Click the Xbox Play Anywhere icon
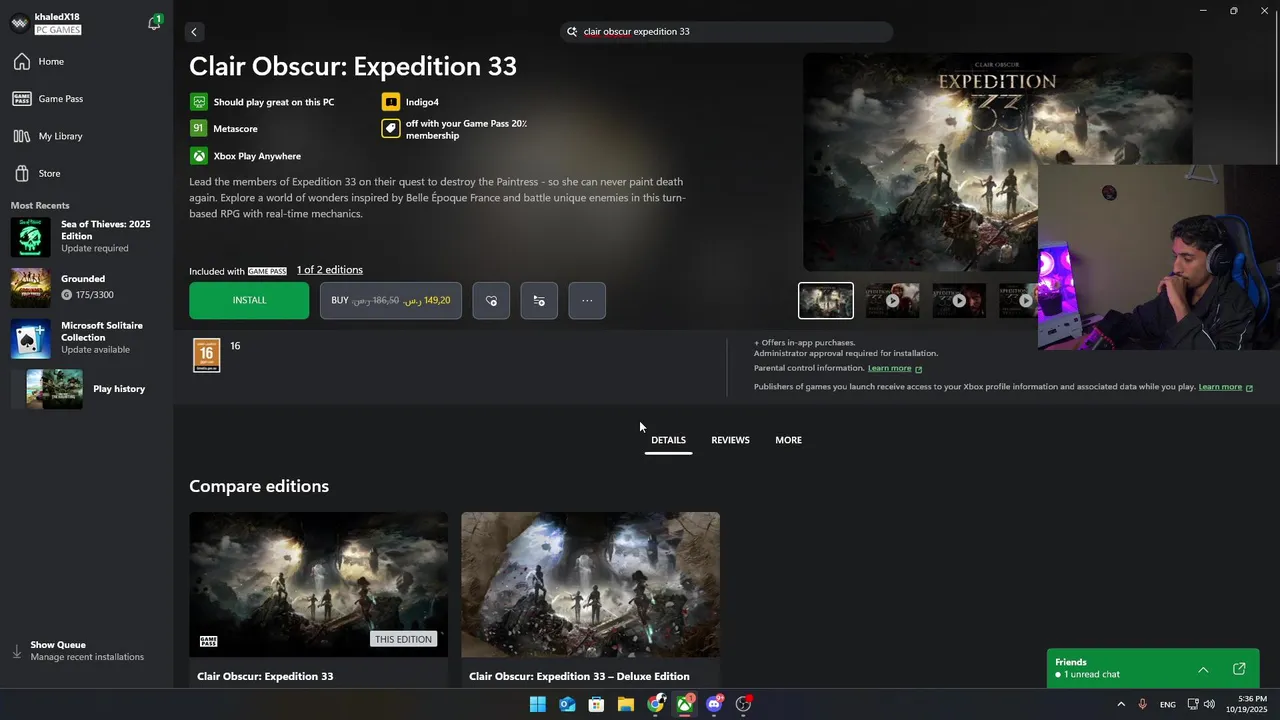 199,156
